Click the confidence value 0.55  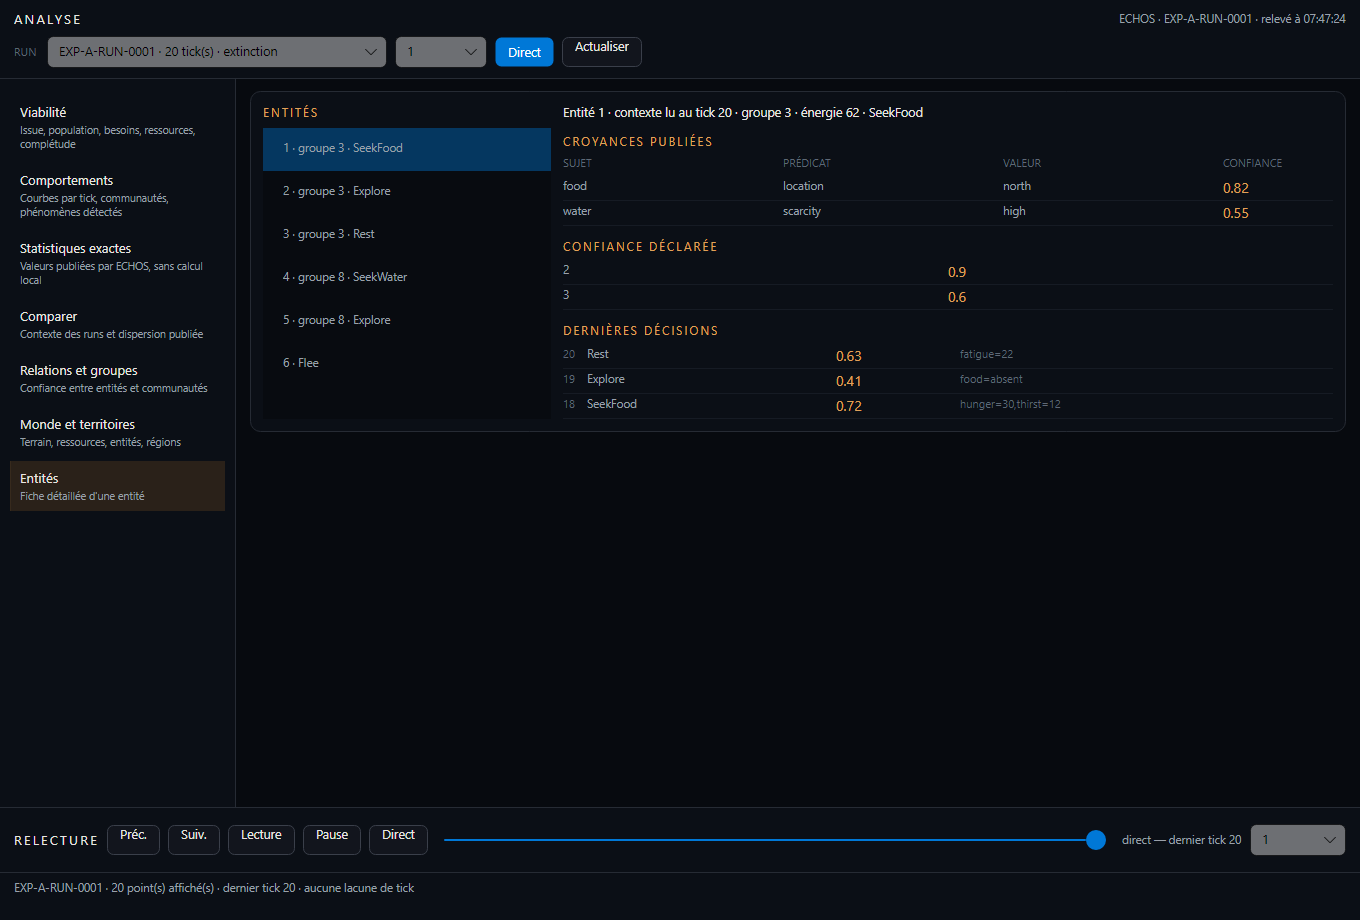[x=1236, y=213]
